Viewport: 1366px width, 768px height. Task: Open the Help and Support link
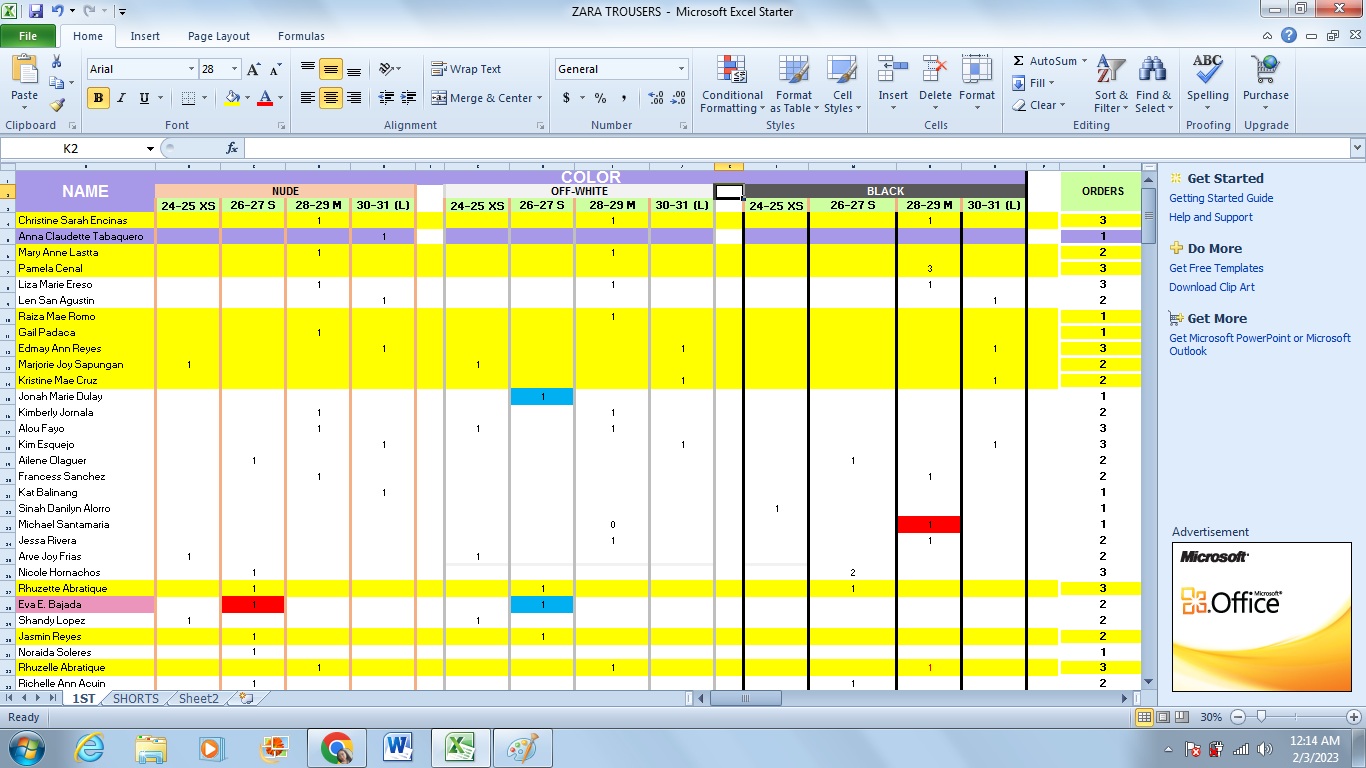[1211, 217]
